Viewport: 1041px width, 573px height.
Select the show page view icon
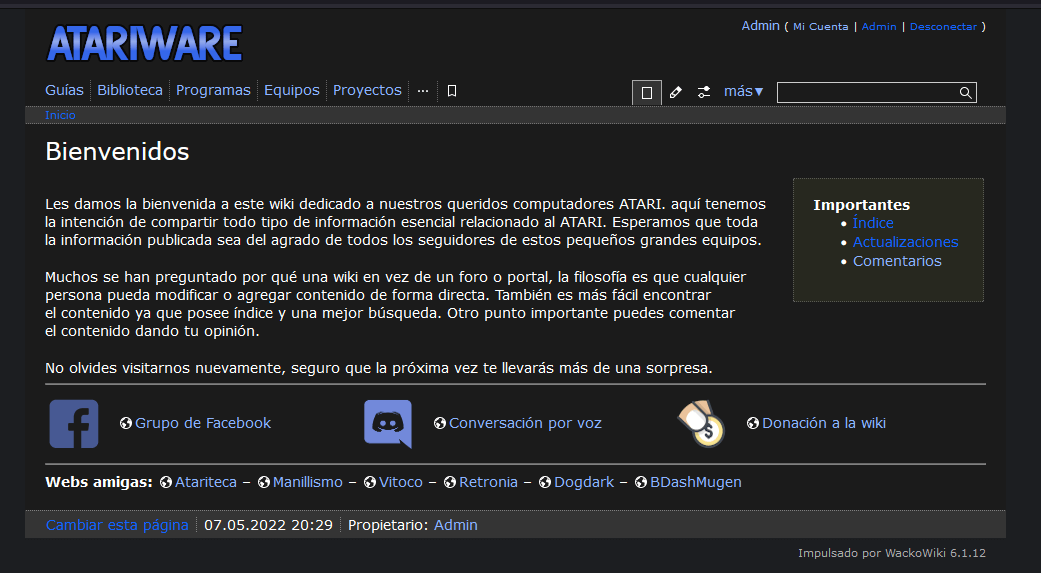[647, 93]
